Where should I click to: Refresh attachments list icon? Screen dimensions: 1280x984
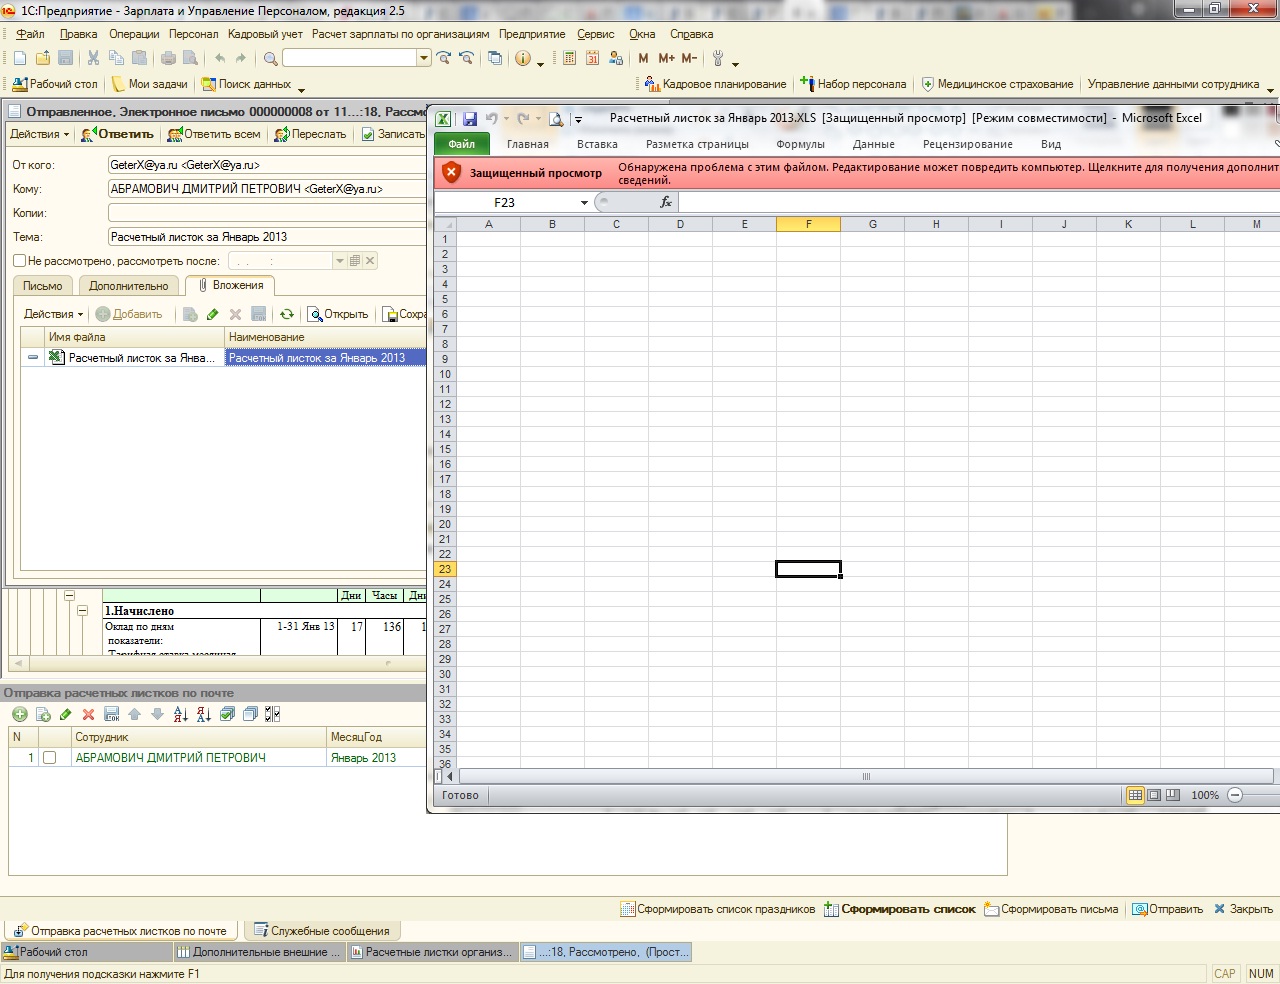coord(286,314)
